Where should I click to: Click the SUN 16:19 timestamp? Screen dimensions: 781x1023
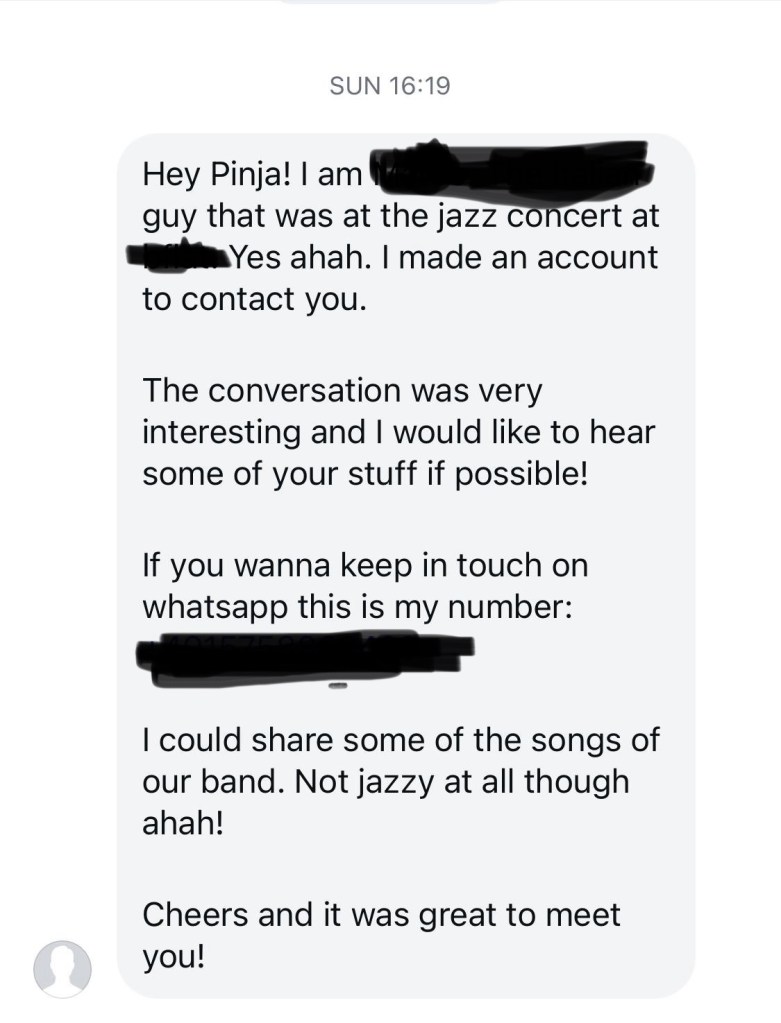pos(390,86)
